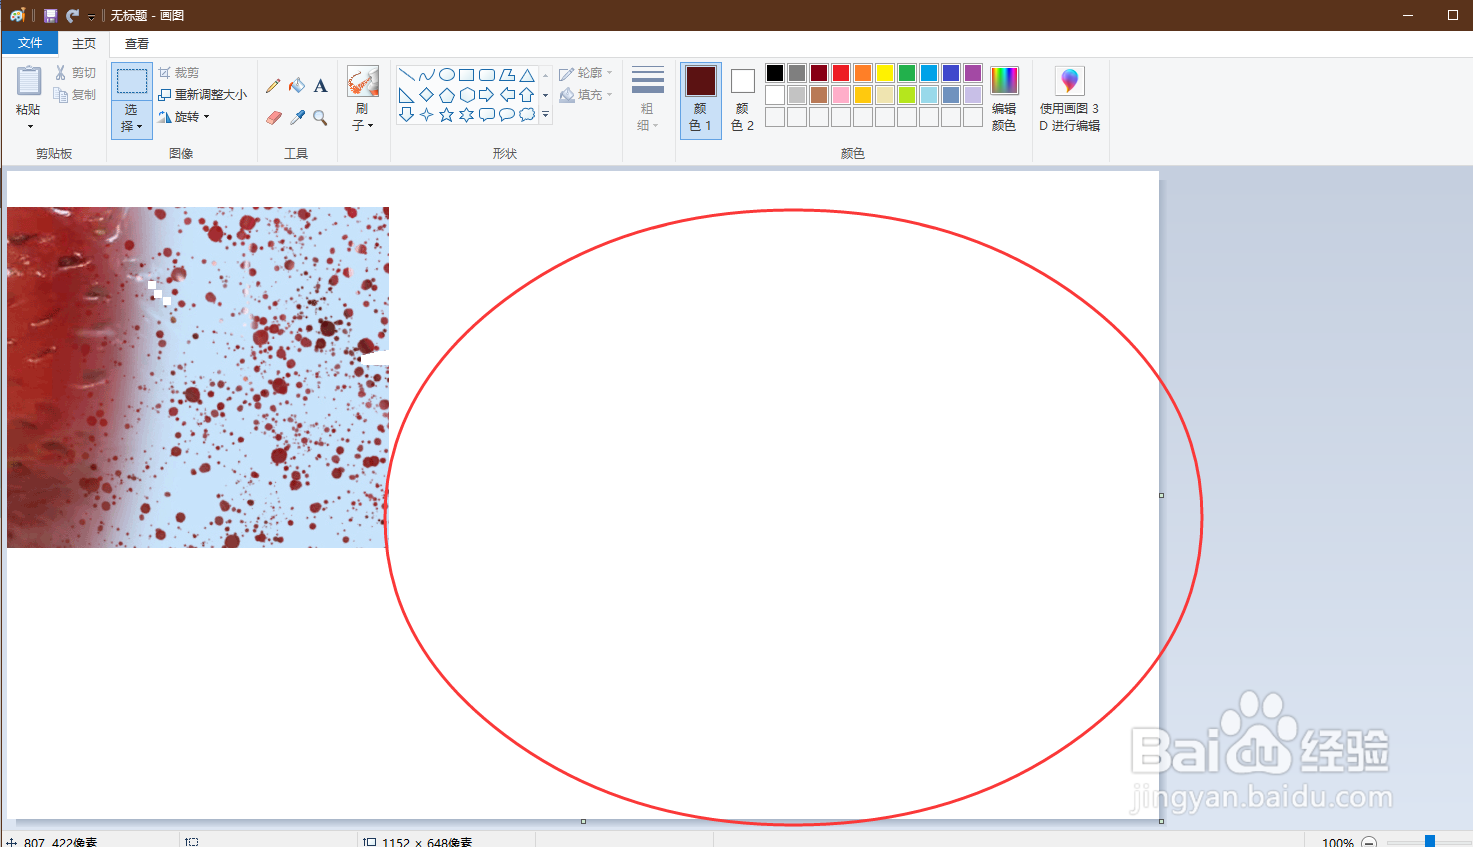Select the Magnifier tool
The image size is (1473, 847).
tap(320, 117)
